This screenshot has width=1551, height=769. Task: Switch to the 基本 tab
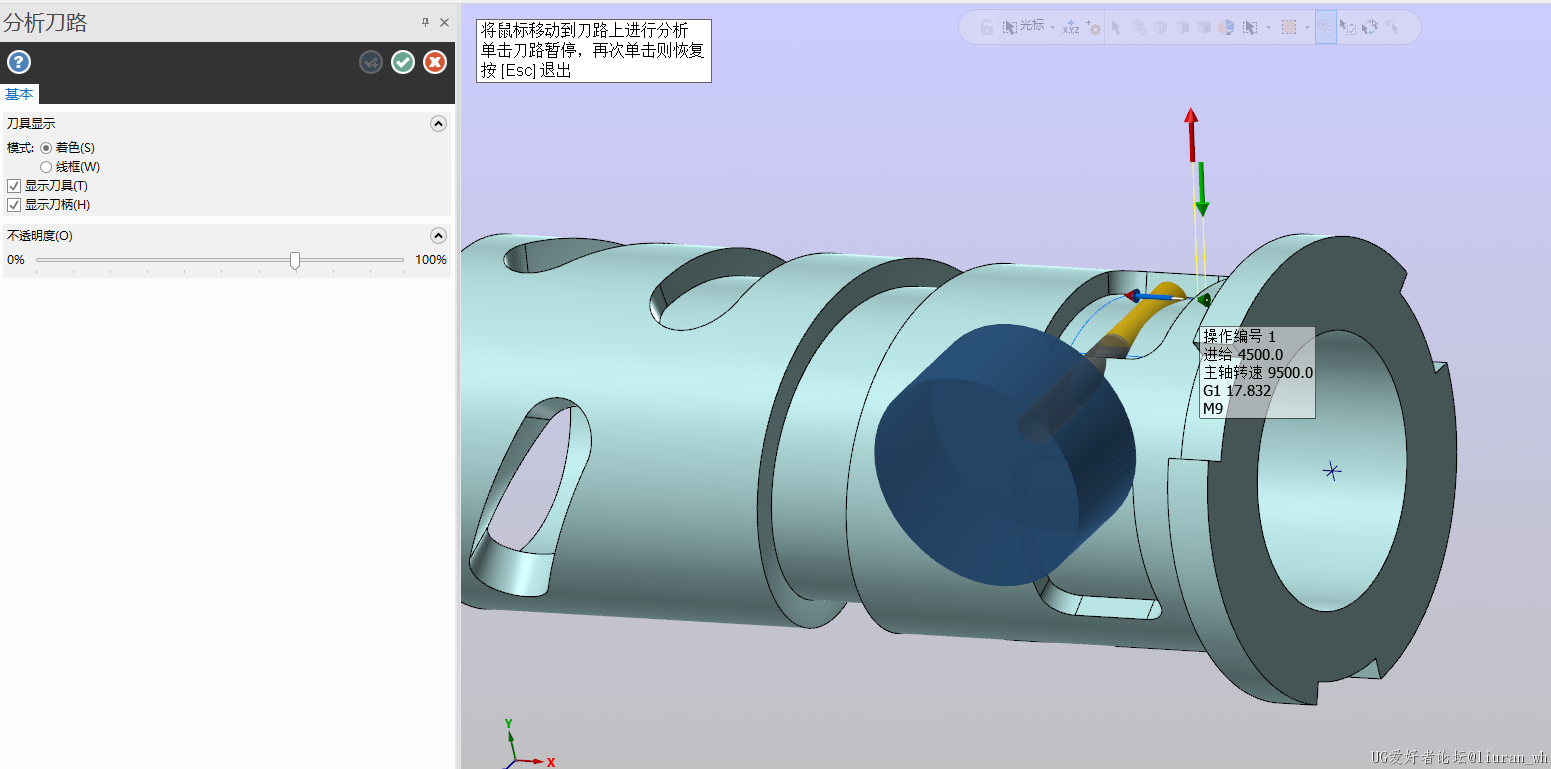click(x=19, y=94)
